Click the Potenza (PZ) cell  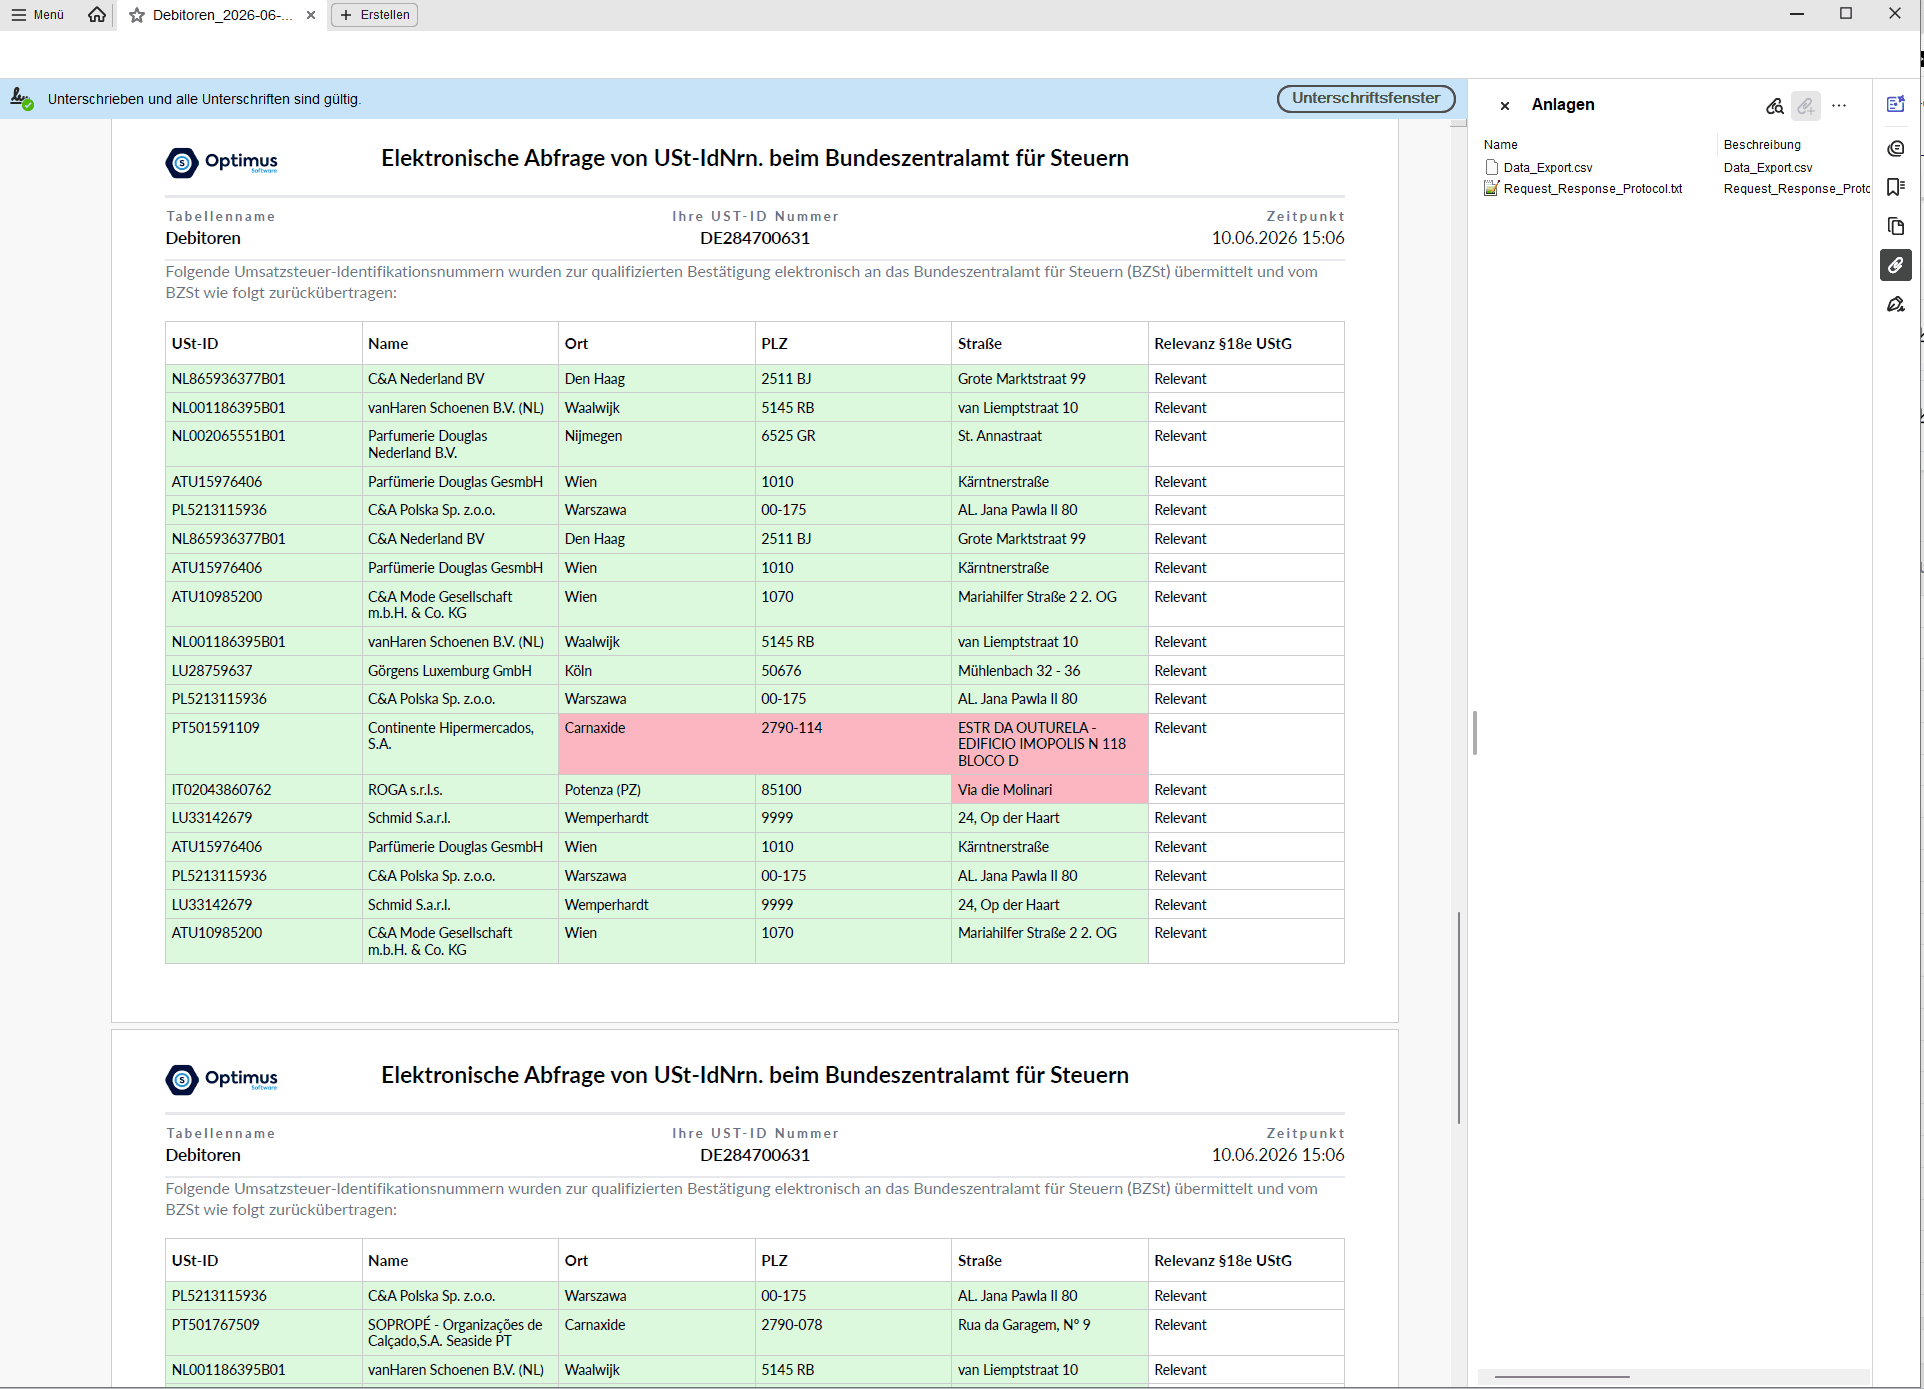click(656, 790)
